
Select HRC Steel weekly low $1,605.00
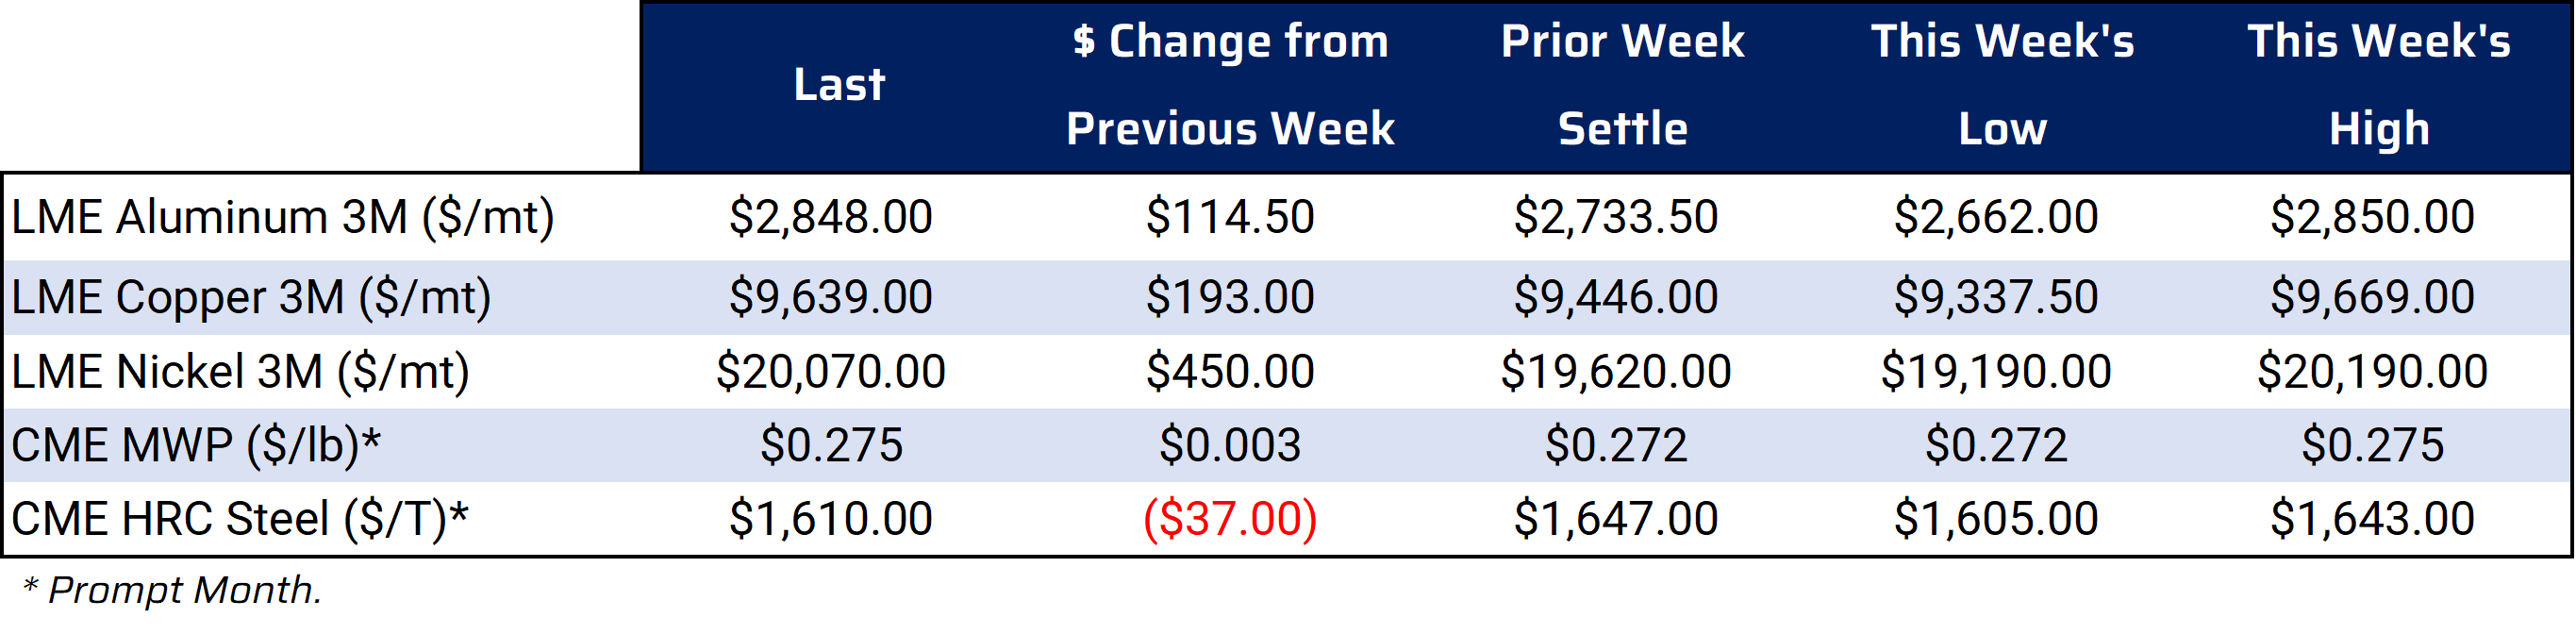(1996, 519)
